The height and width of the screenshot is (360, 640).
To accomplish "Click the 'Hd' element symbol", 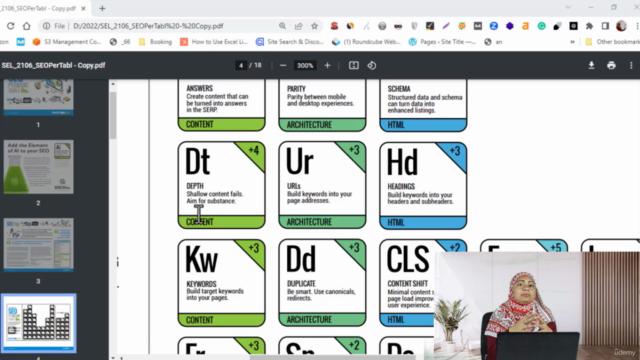I will click(402, 162).
